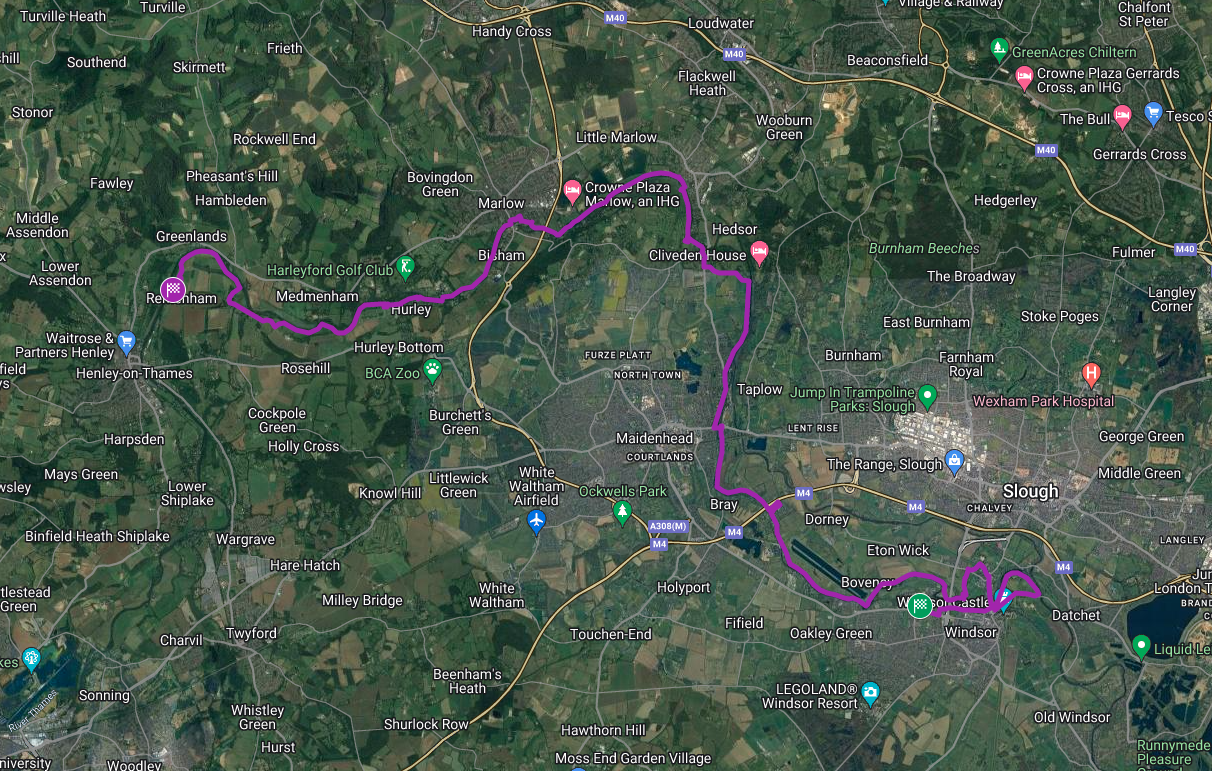The width and height of the screenshot is (1212, 771).
Task: Open the Wexham Park Hospital marker
Action: (x=1092, y=376)
